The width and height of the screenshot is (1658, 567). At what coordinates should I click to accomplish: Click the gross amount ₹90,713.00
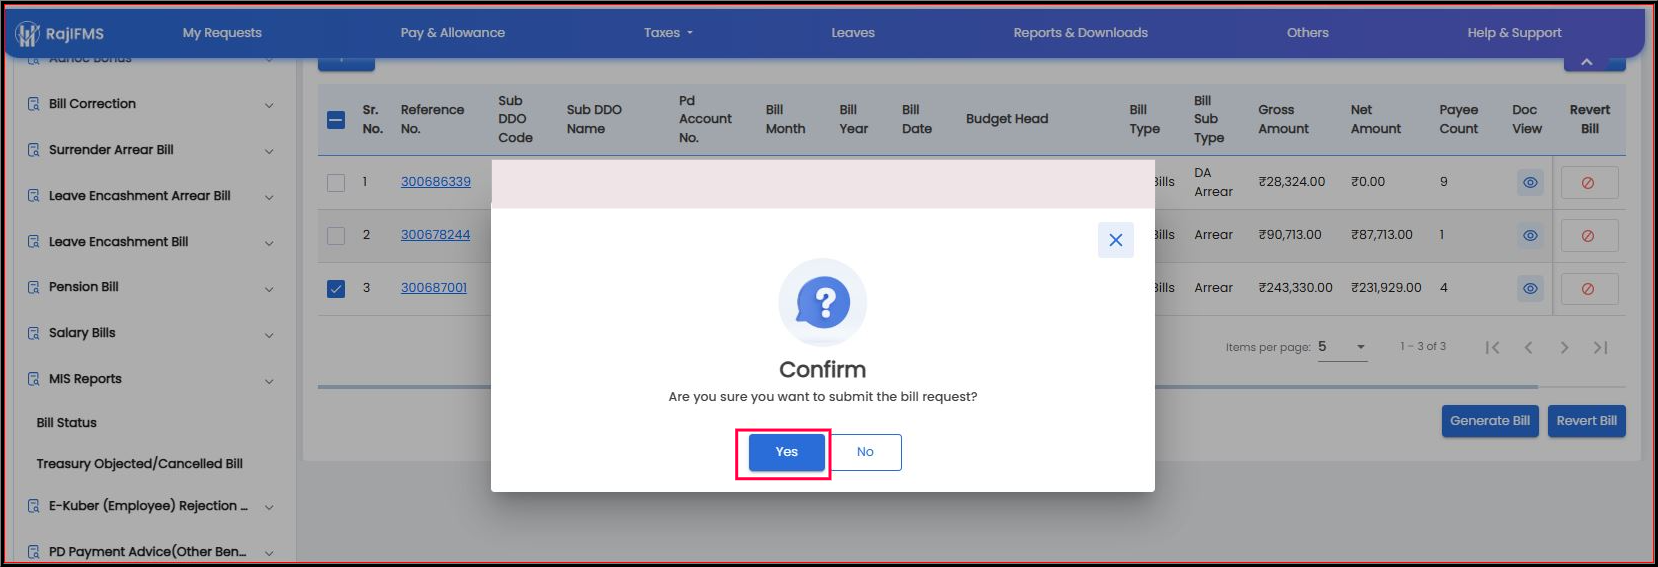1290,235
